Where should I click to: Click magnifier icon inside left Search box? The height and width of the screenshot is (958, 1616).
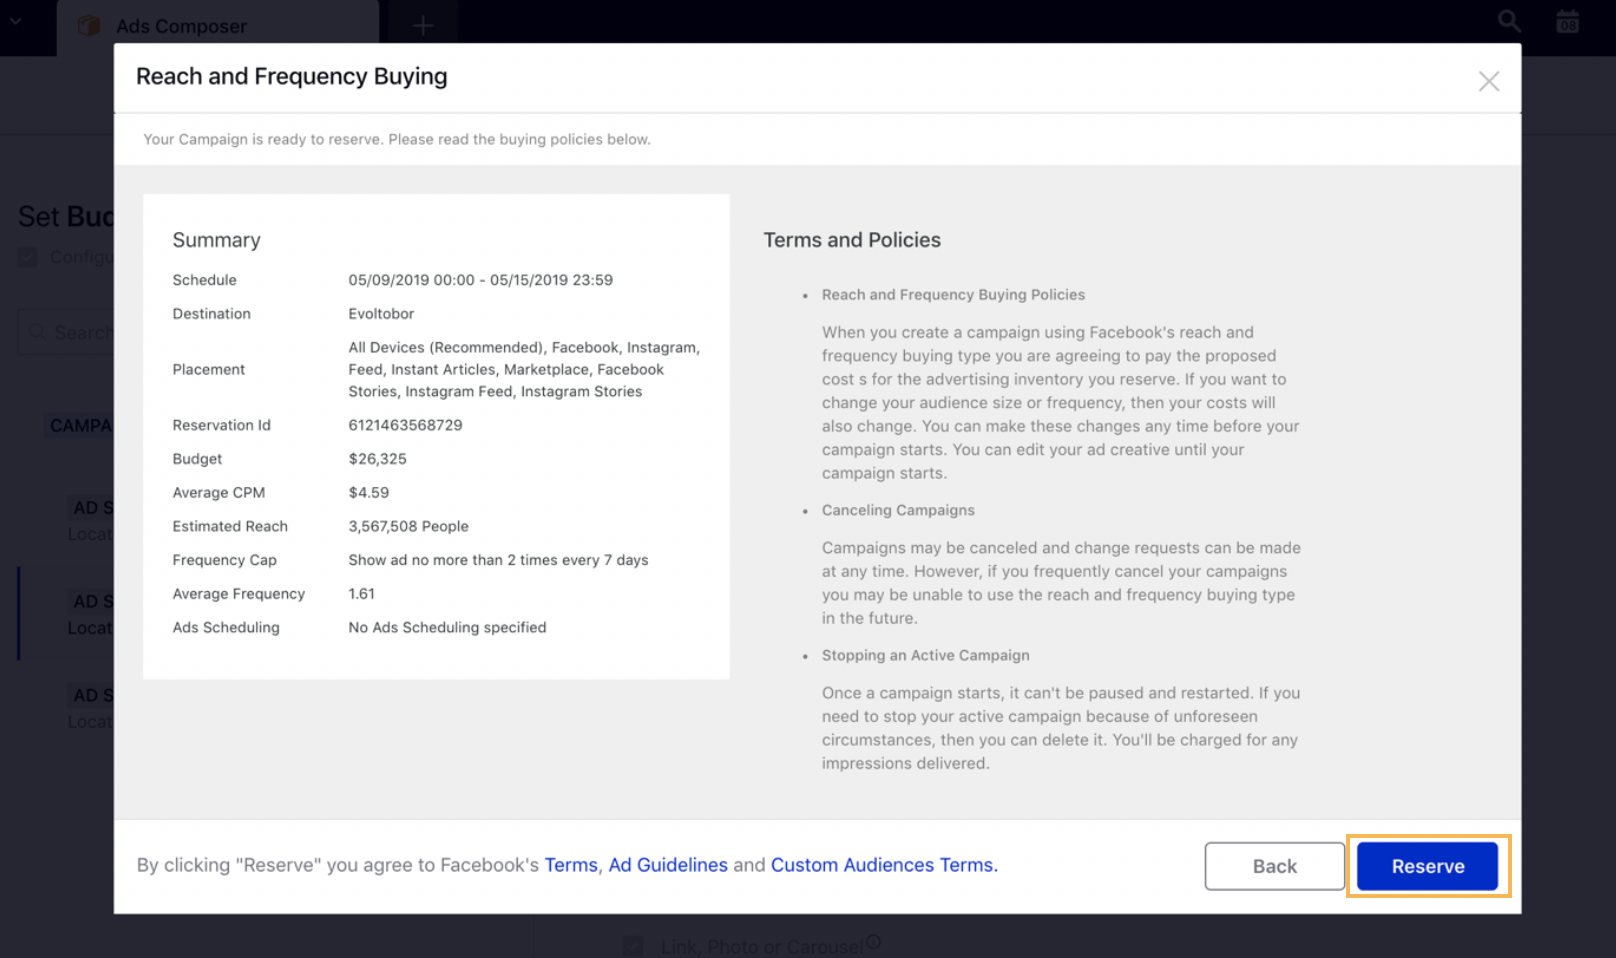point(37,332)
